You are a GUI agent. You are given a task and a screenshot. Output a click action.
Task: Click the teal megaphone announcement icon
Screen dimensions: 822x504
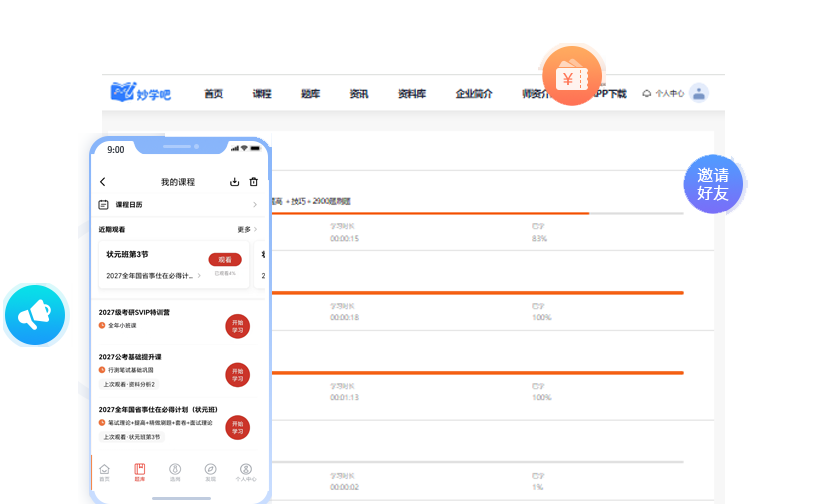tap(35, 315)
